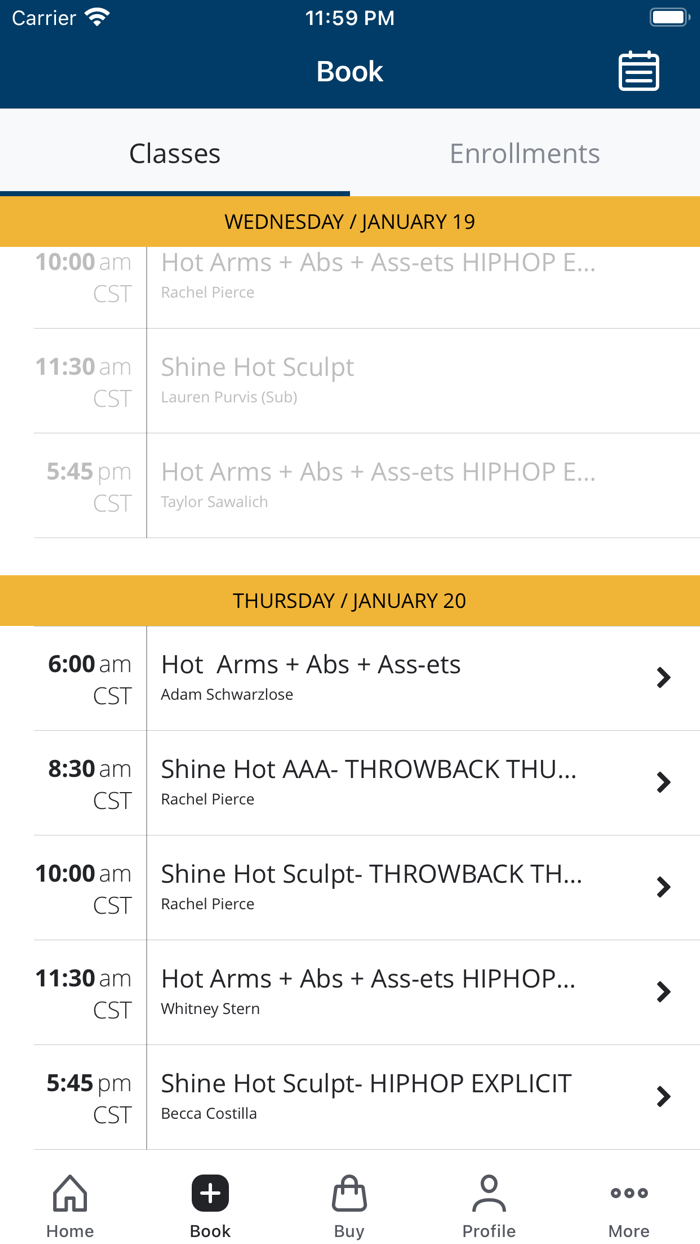The height and width of the screenshot is (1244, 700).
Task: Open the calendar icon in header
Action: pos(638,71)
